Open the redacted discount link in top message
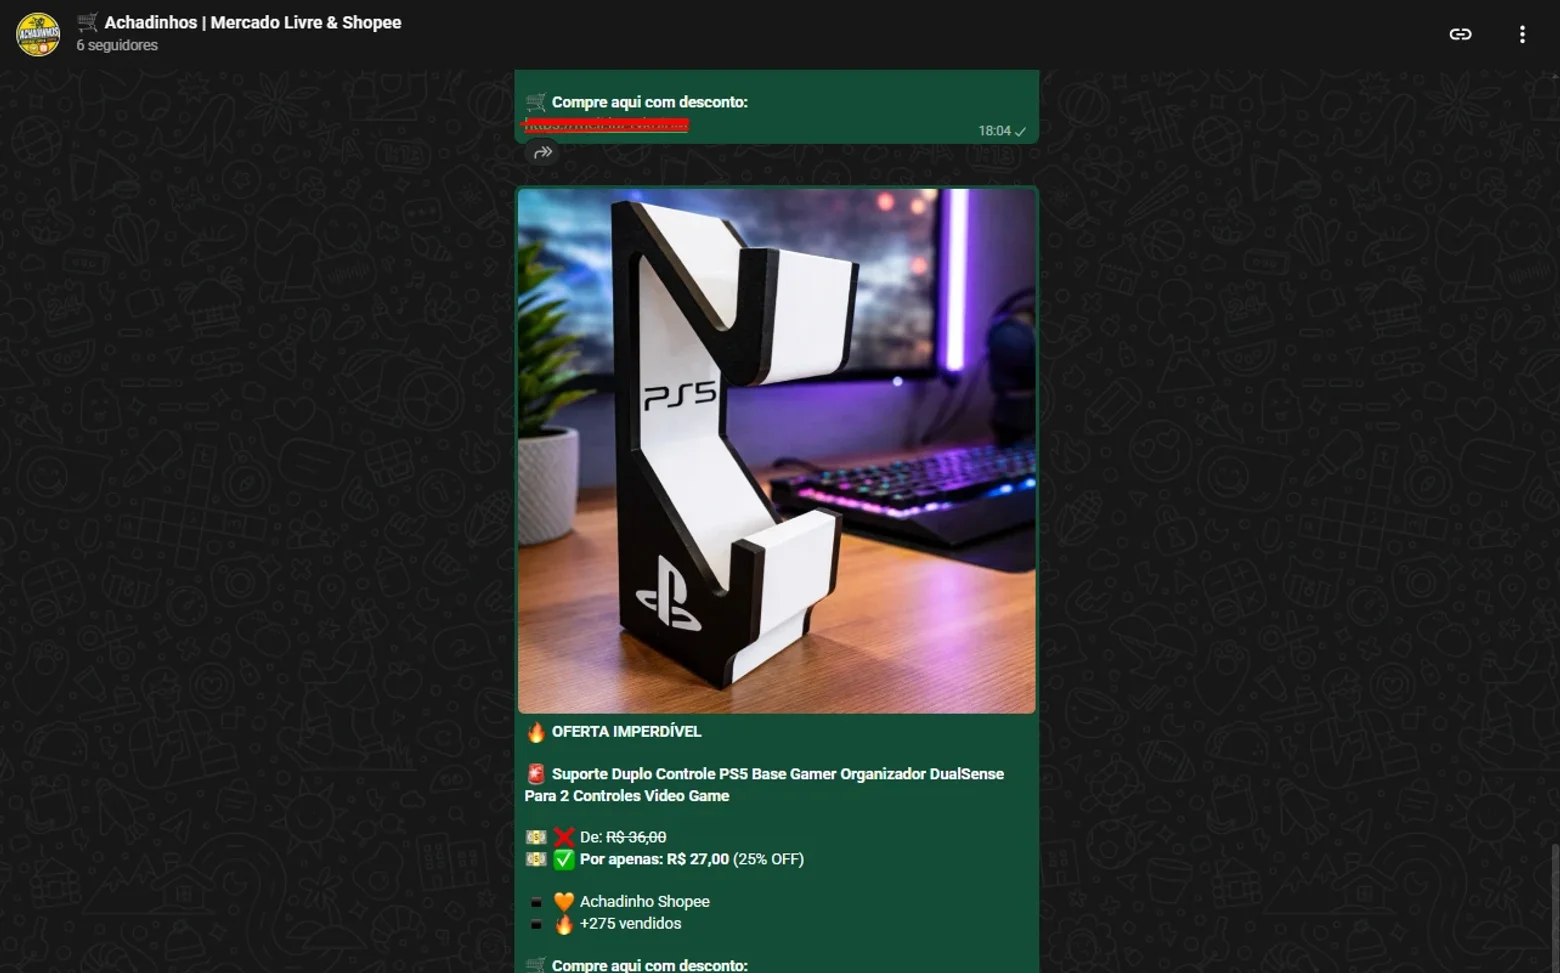This screenshot has height=973, width=1560. 607,125
